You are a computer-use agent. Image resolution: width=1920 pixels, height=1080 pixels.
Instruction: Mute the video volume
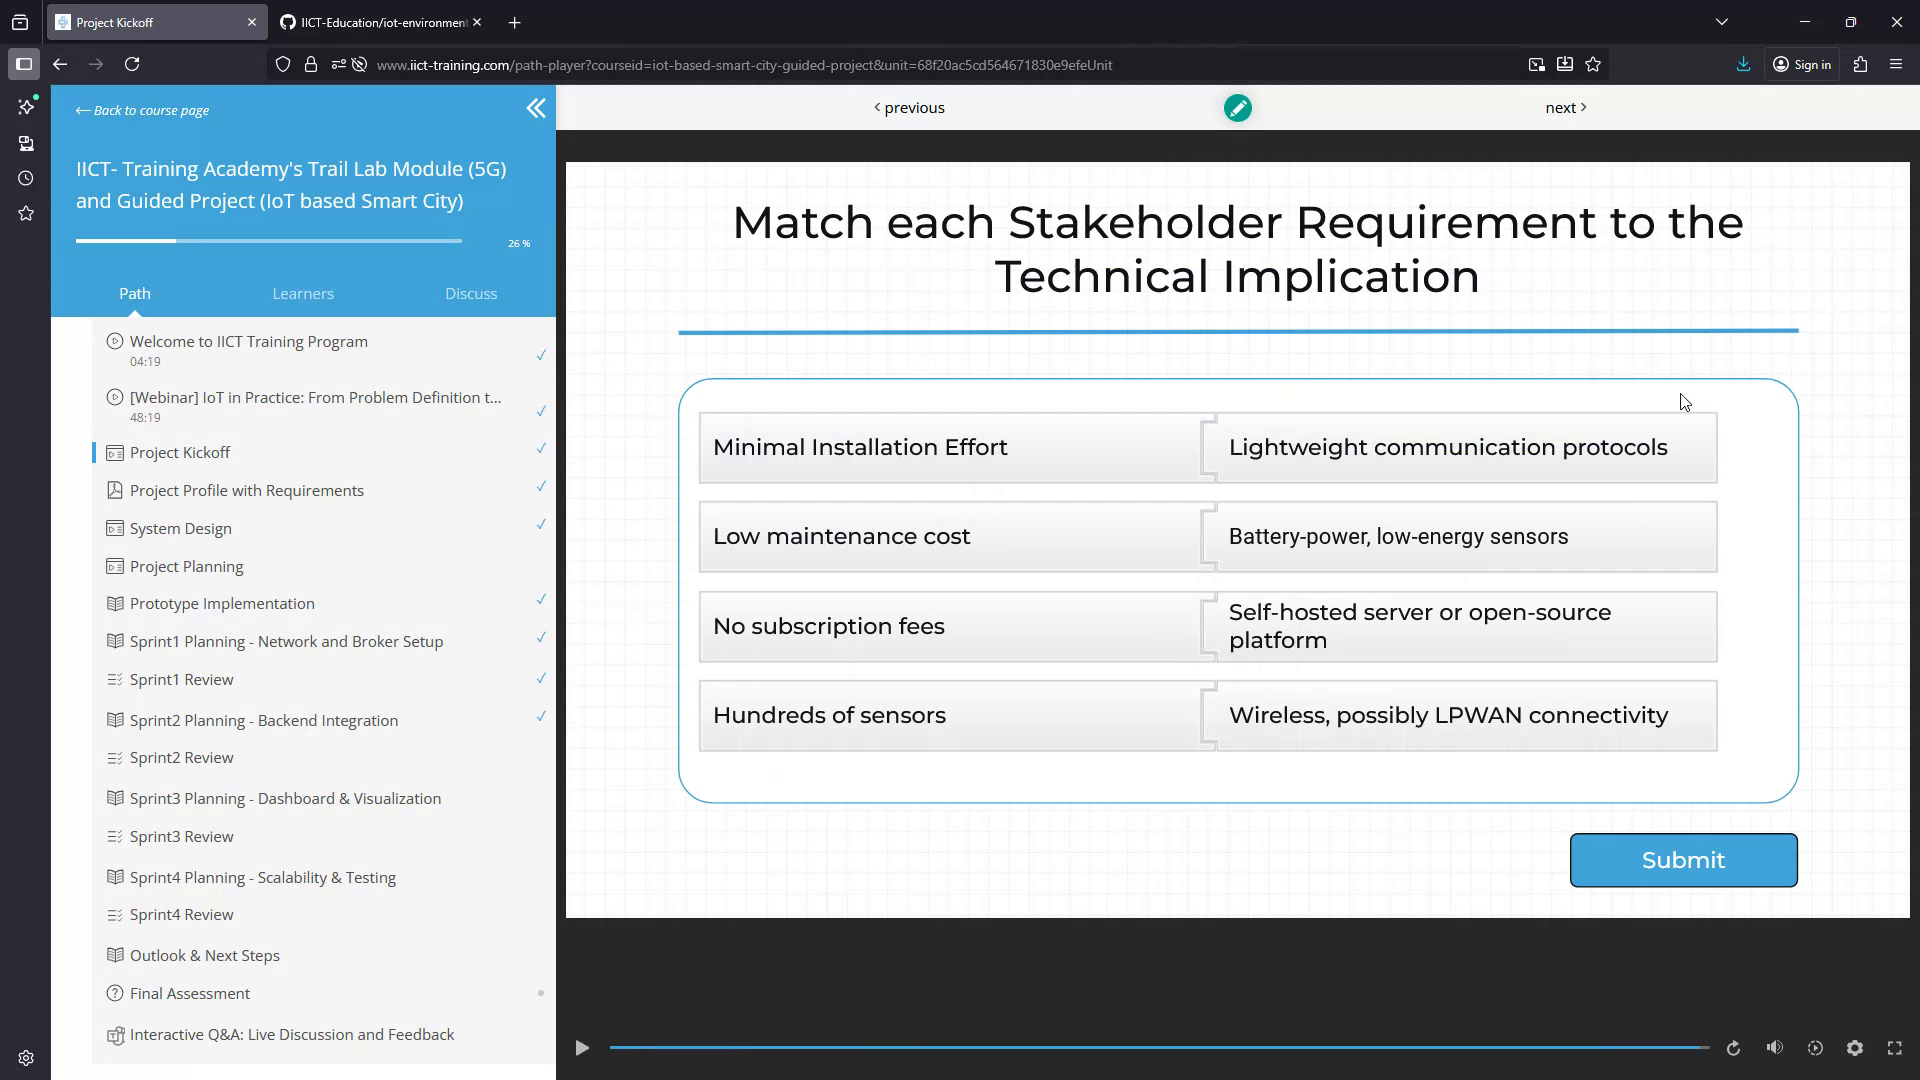[1776, 1048]
